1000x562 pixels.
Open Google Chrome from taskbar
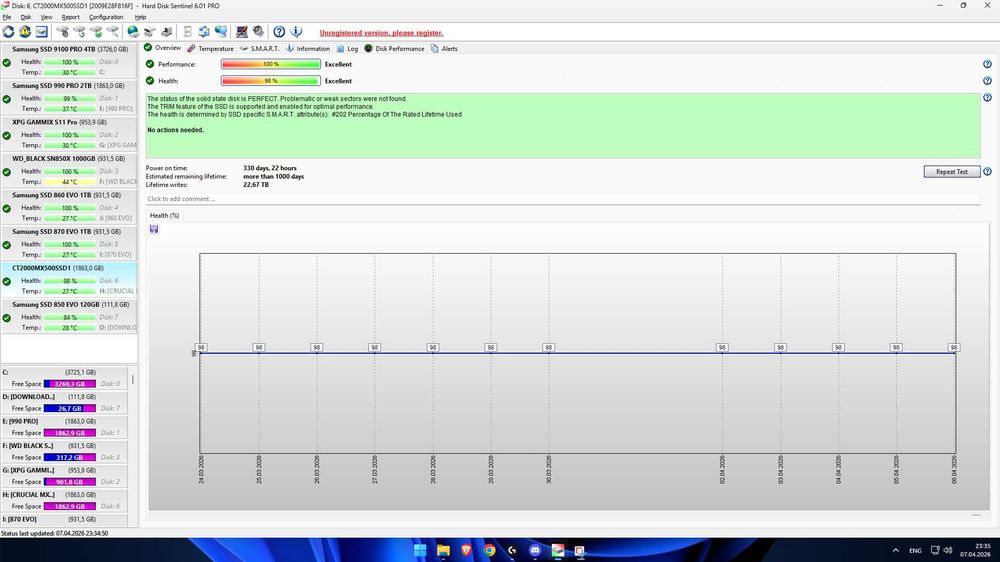tap(489, 550)
